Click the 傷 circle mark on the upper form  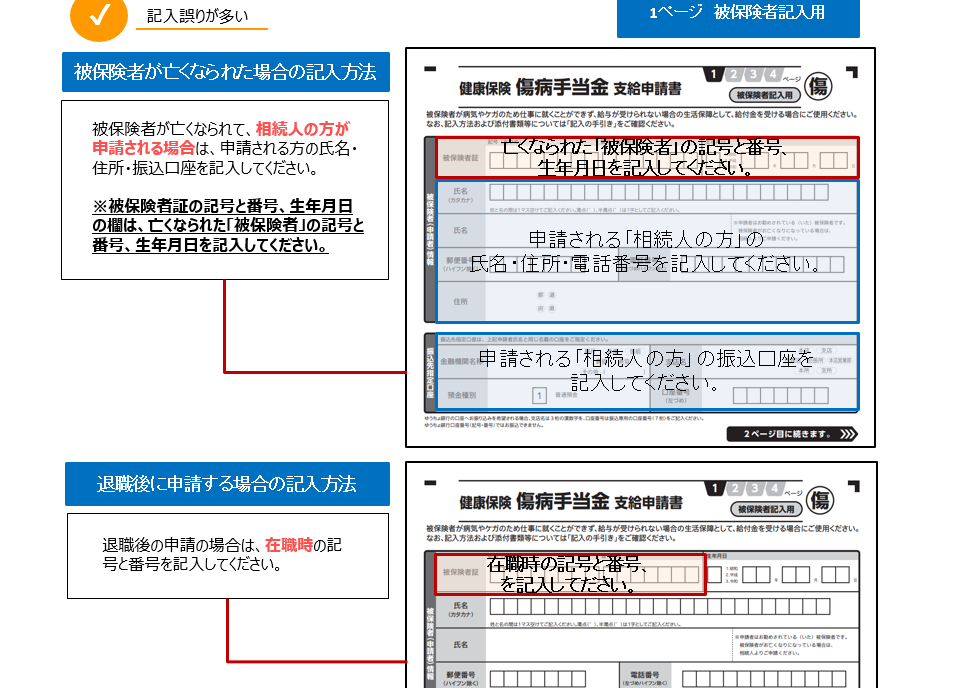818,85
